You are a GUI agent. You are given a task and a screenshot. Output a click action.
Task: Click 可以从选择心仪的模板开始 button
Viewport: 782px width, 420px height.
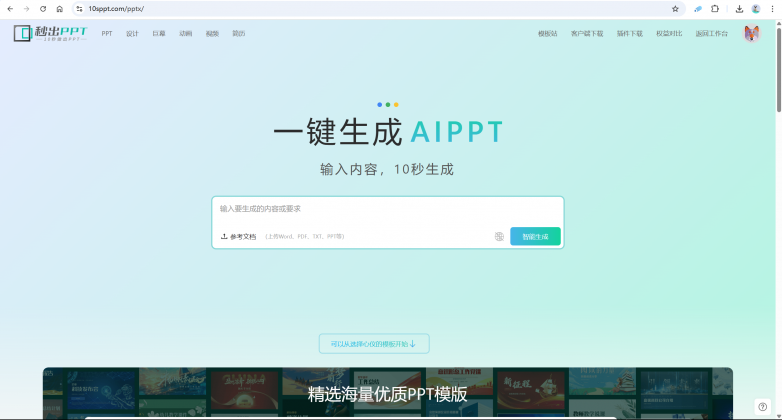[x=374, y=344]
